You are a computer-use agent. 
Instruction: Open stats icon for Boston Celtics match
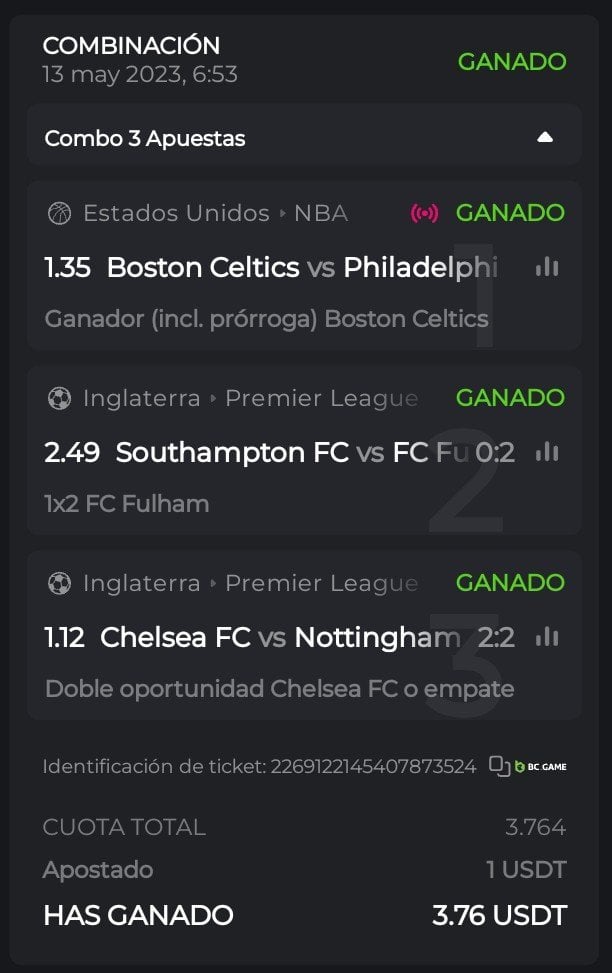coord(547,267)
